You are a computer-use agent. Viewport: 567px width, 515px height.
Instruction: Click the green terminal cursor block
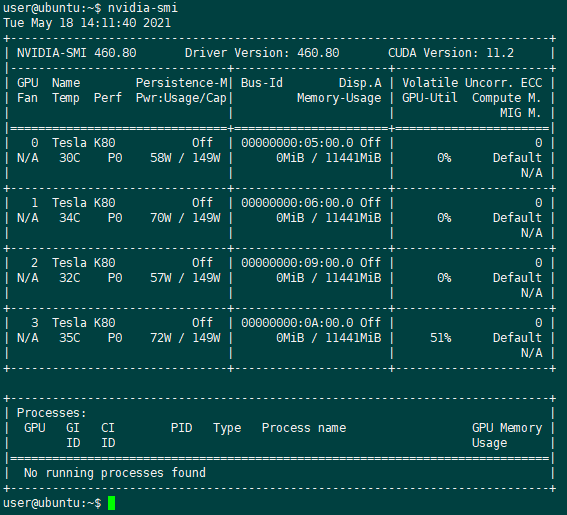(111, 503)
